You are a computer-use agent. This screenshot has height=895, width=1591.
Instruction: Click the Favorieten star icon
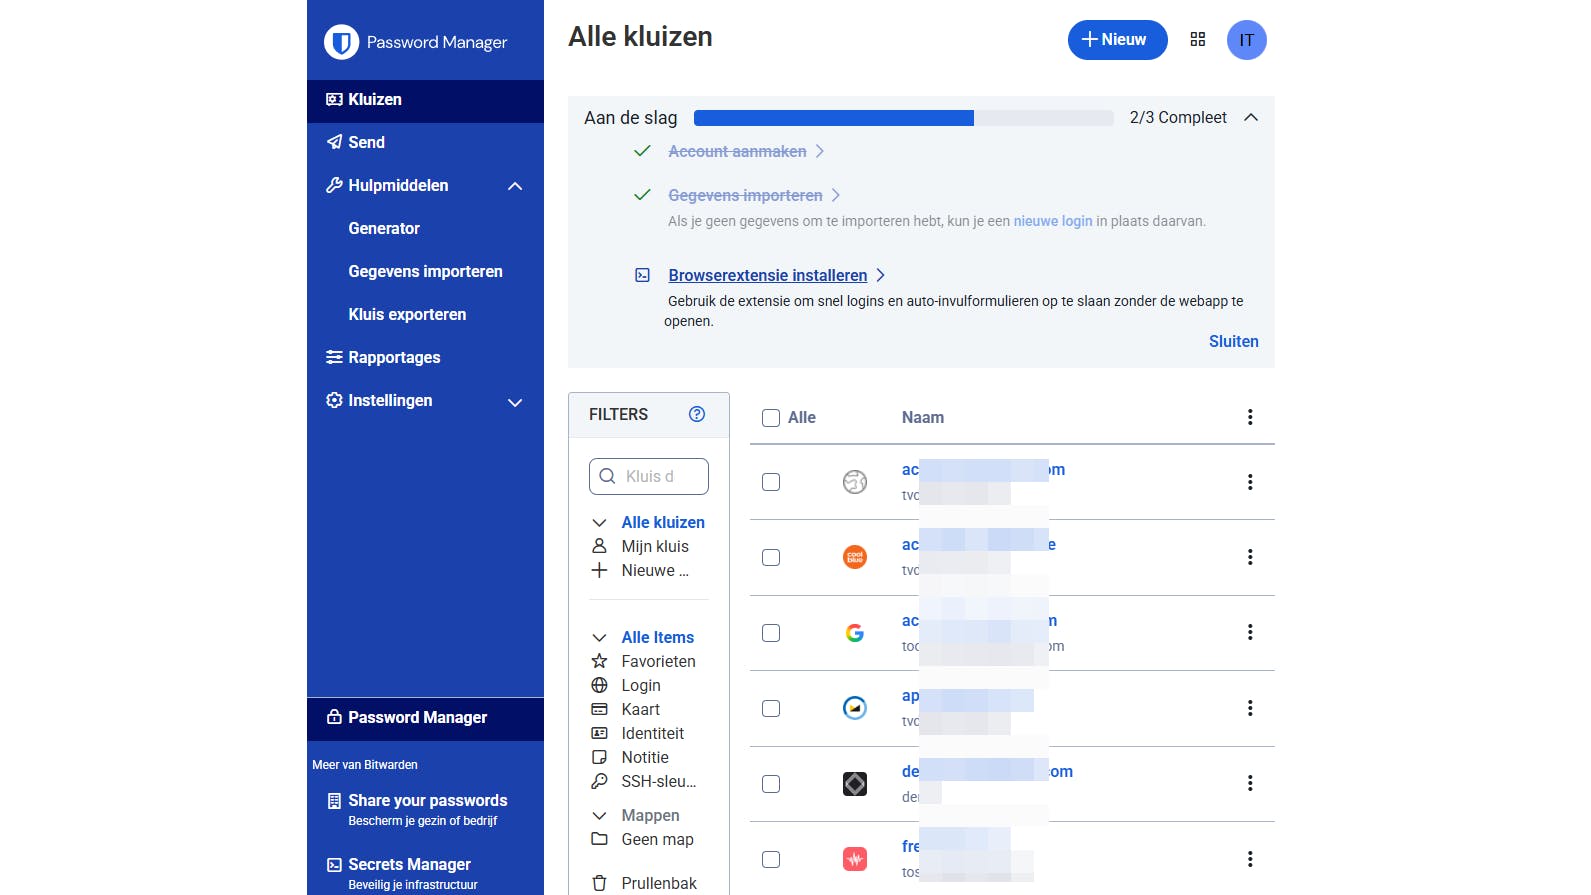click(600, 661)
